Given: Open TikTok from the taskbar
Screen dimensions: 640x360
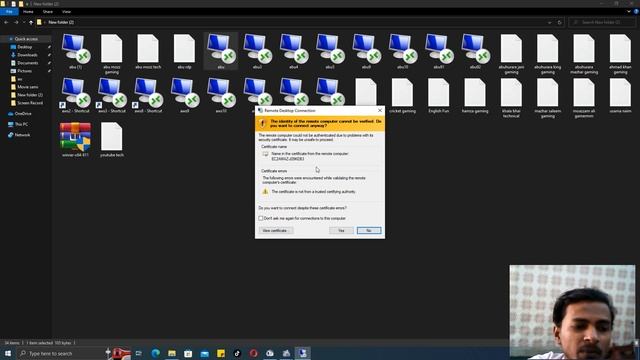Looking at the screenshot, I should [237, 353].
